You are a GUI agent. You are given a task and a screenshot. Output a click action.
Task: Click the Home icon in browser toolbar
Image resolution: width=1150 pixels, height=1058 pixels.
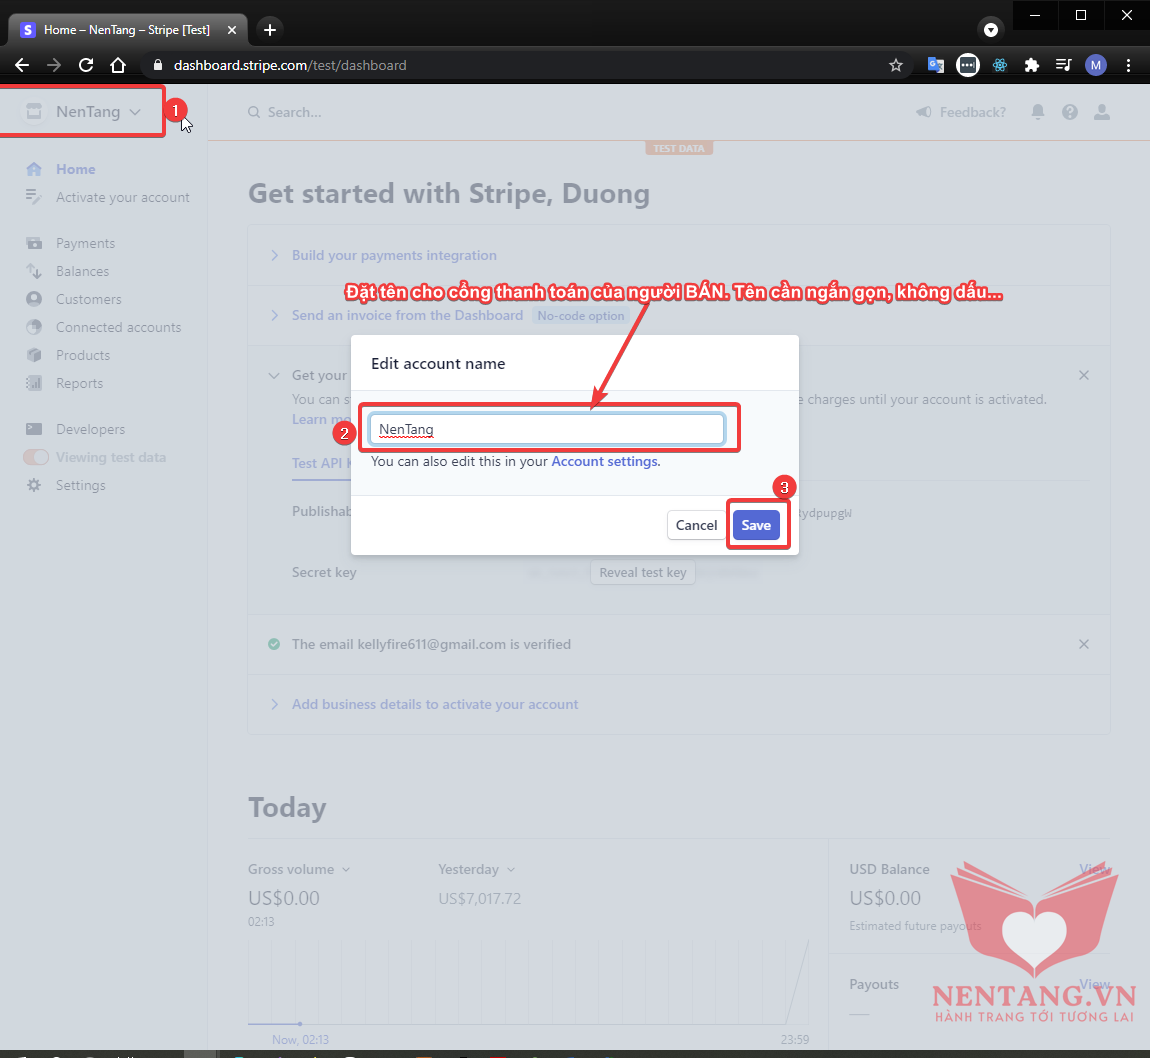118,65
